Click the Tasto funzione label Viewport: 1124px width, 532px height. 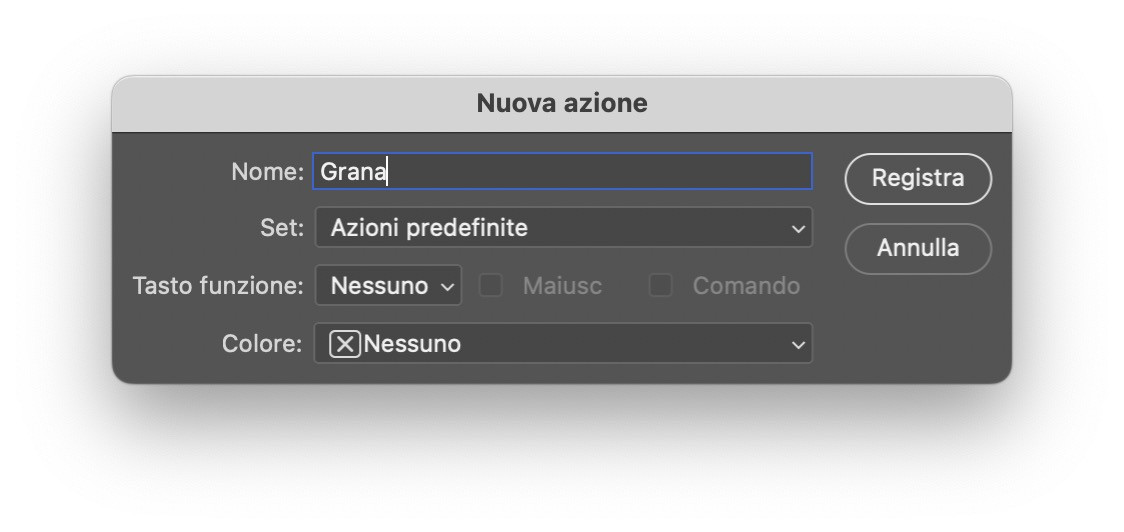pos(217,286)
